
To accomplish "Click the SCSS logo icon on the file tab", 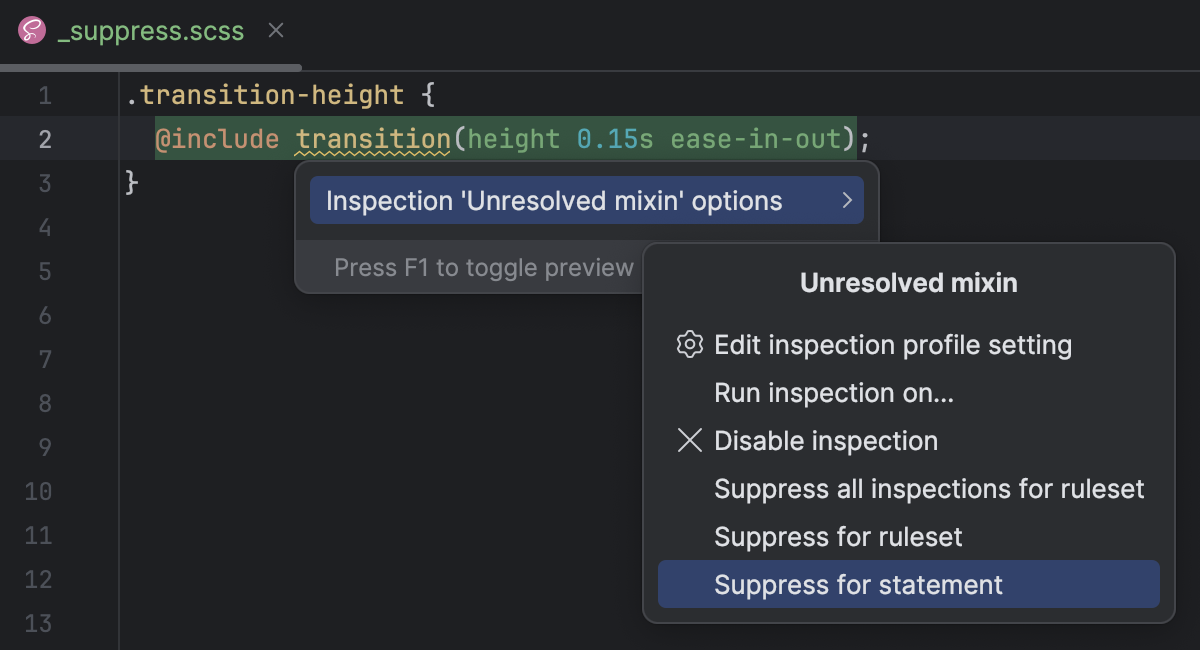I will point(33,30).
